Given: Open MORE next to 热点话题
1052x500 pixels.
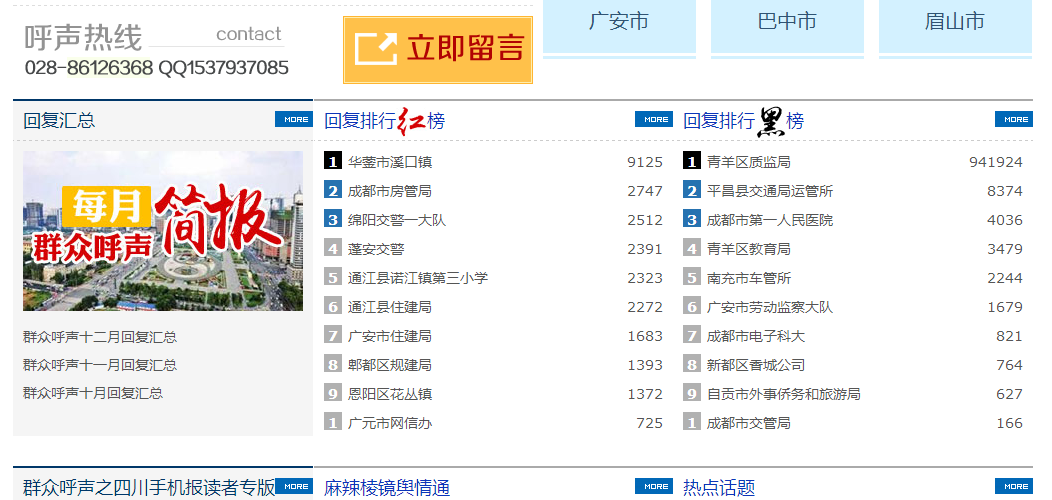Looking at the screenshot, I should pyautogui.click(x=1013, y=487).
